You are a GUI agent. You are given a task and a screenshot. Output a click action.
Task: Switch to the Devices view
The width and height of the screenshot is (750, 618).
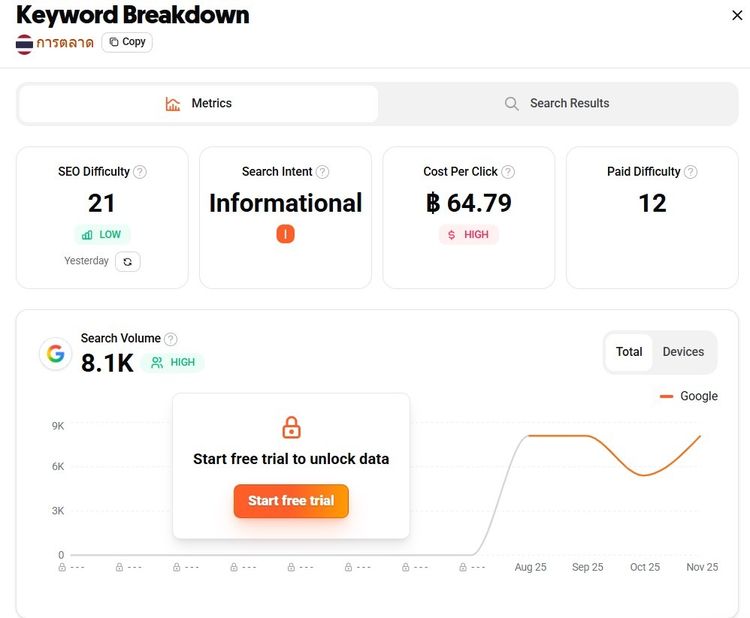point(683,352)
